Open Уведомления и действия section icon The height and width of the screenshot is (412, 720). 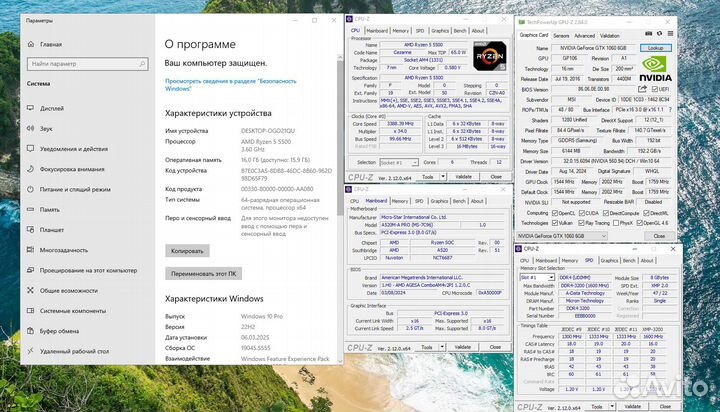pos(31,149)
